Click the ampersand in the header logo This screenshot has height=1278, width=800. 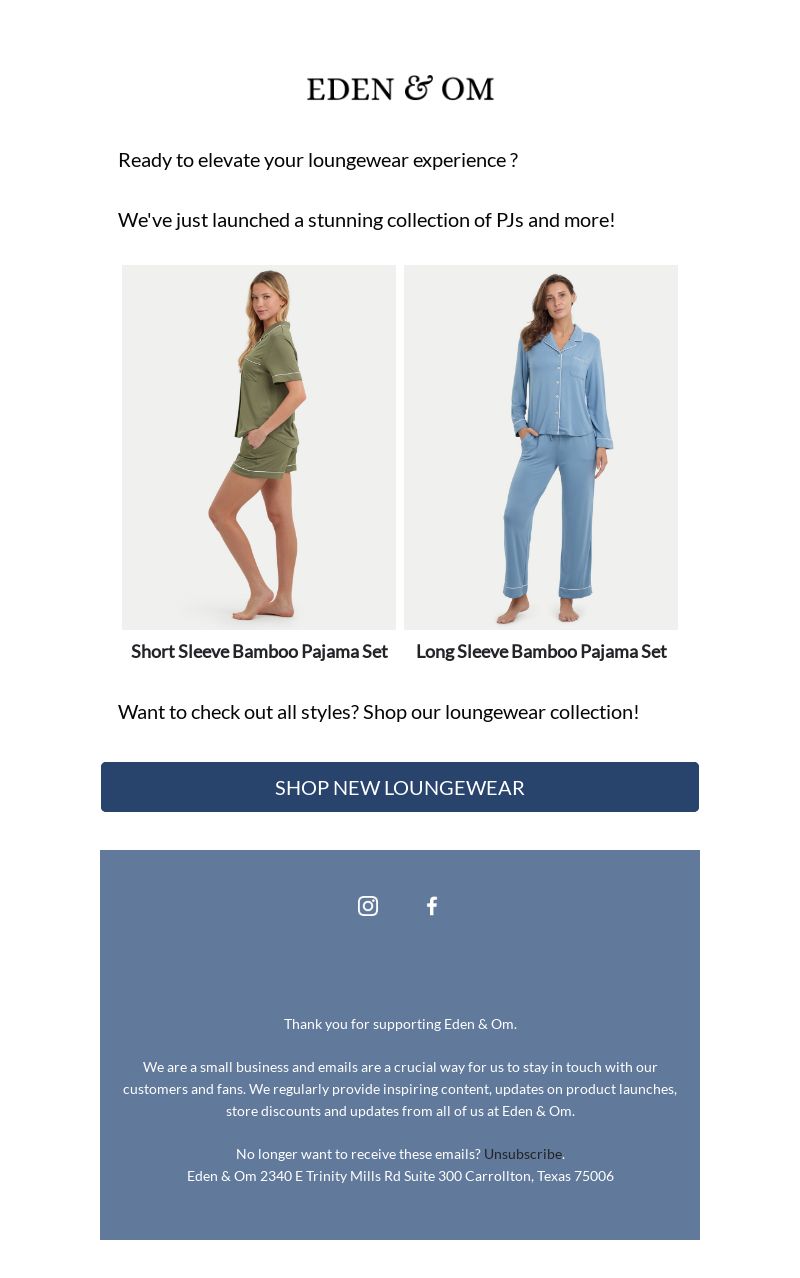click(418, 87)
